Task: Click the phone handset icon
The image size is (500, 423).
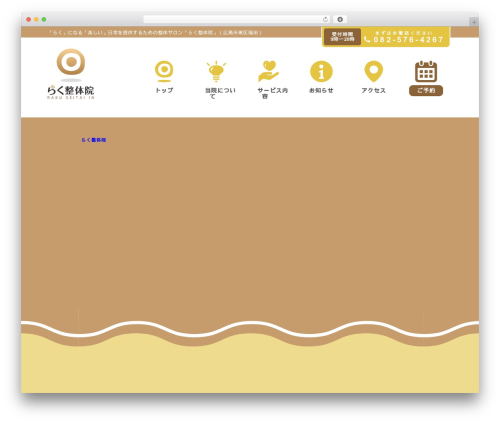Action: pos(367,40)
